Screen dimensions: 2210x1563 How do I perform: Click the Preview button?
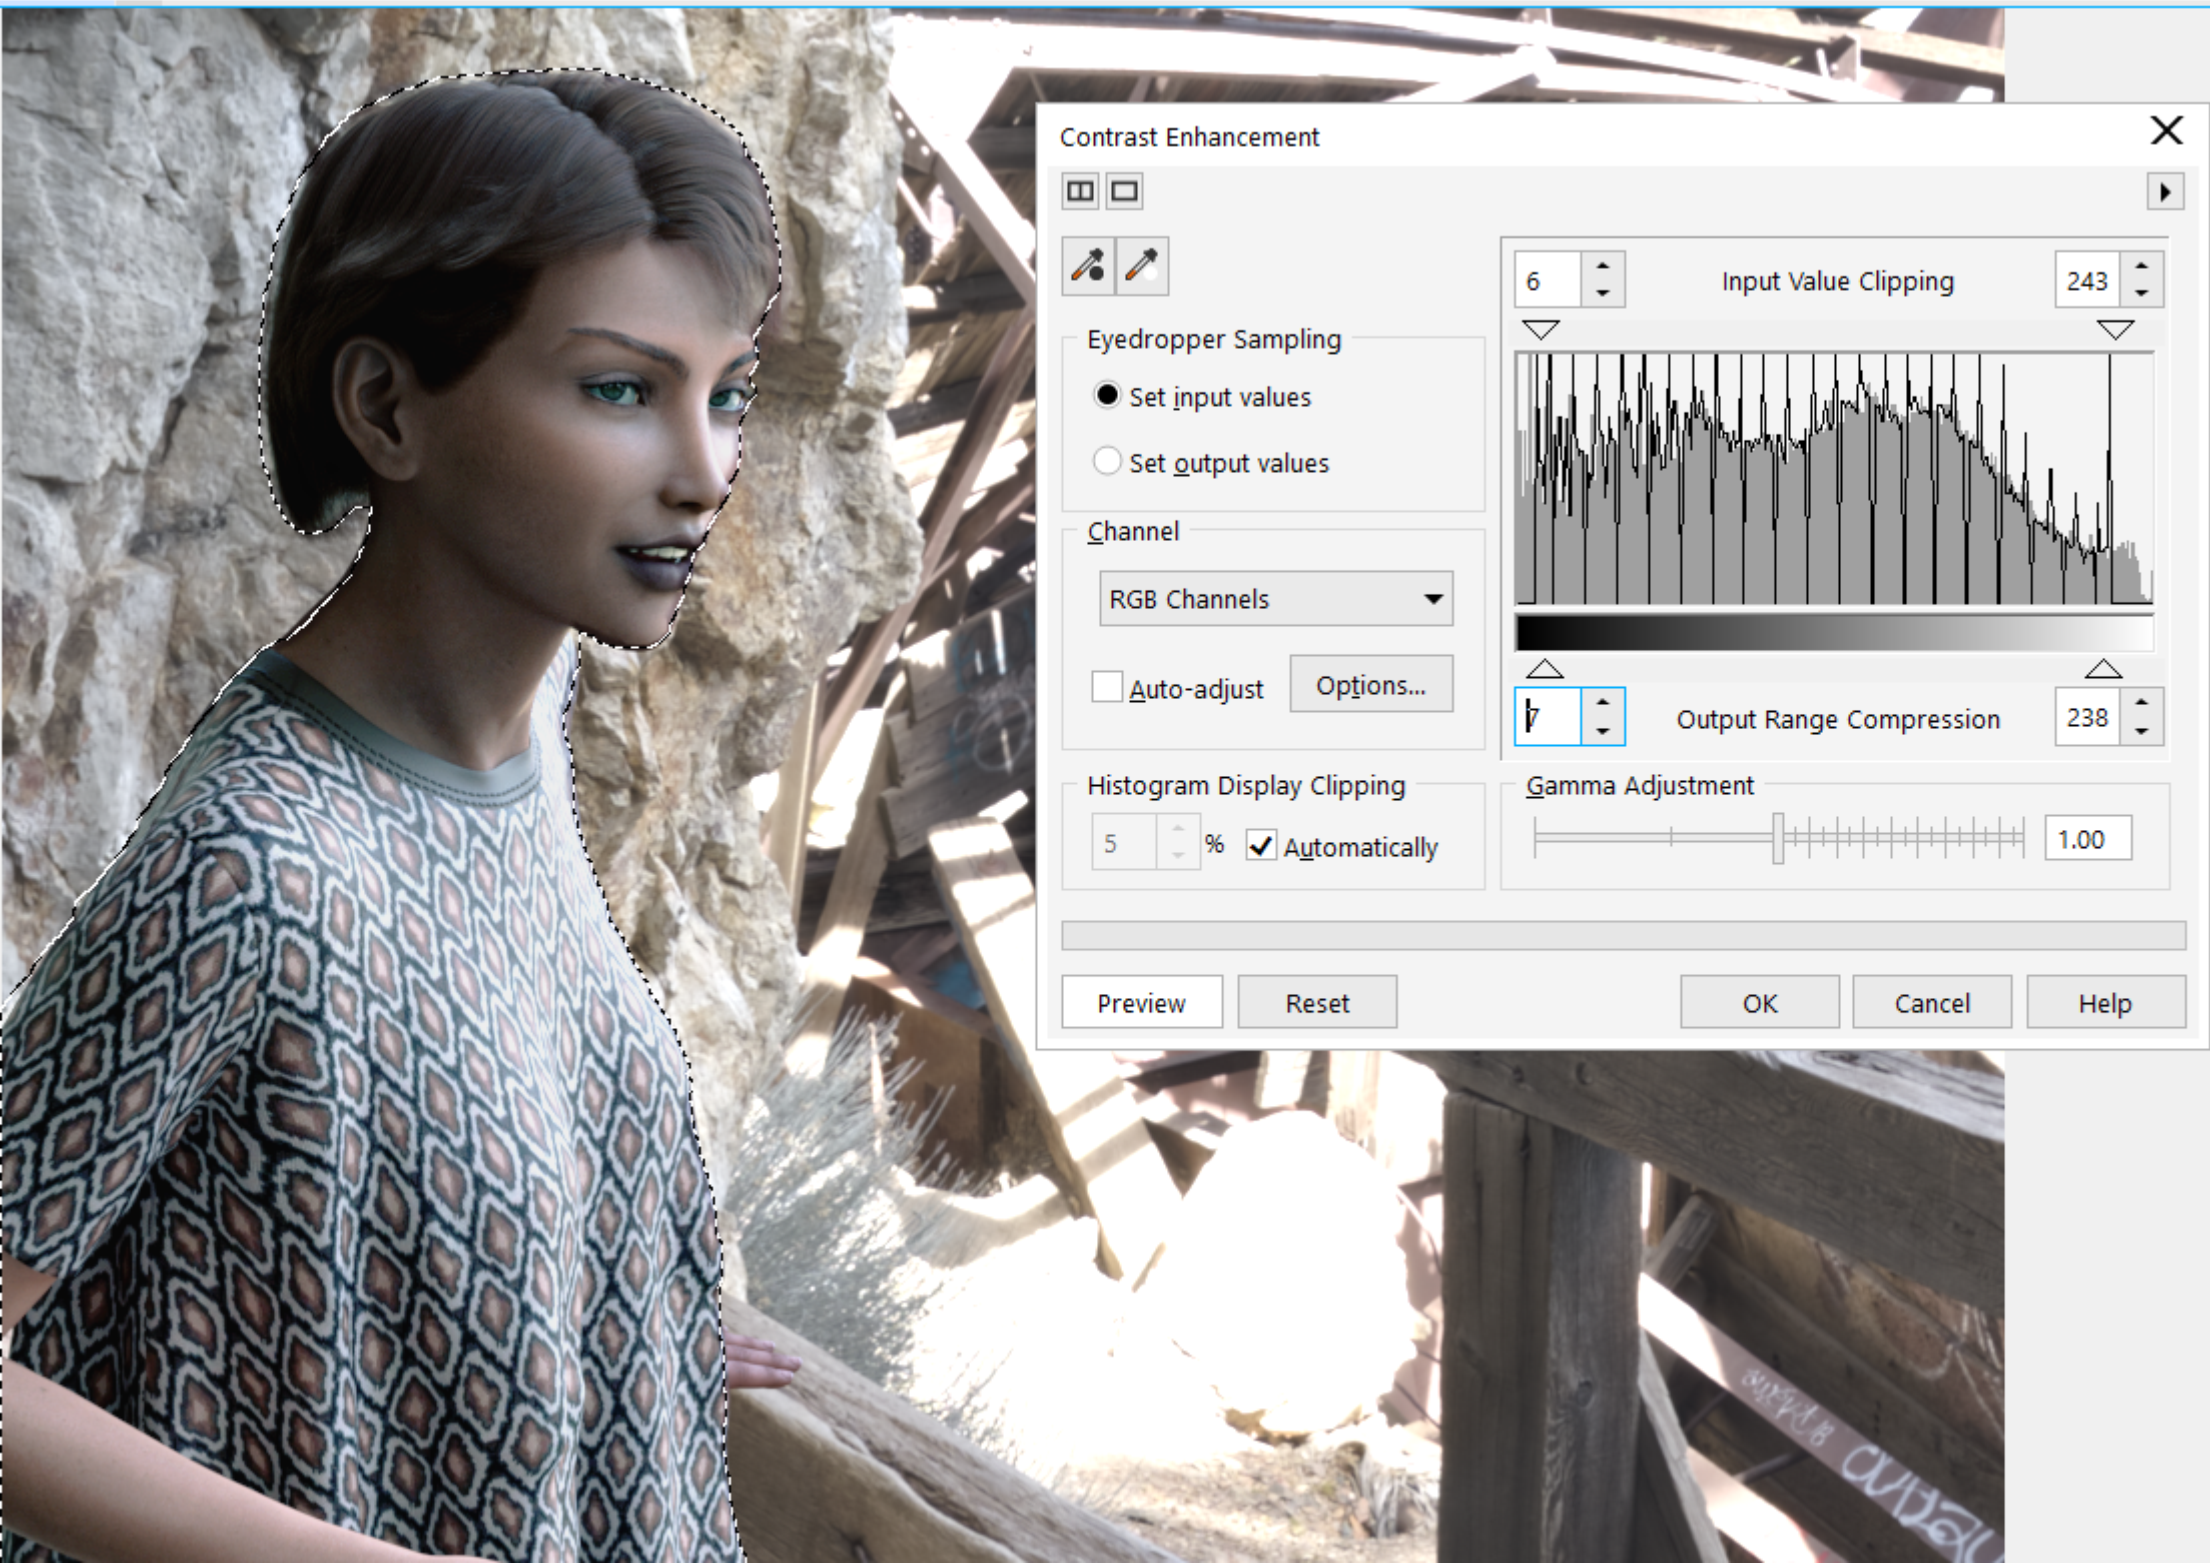pos(1141,1002)
